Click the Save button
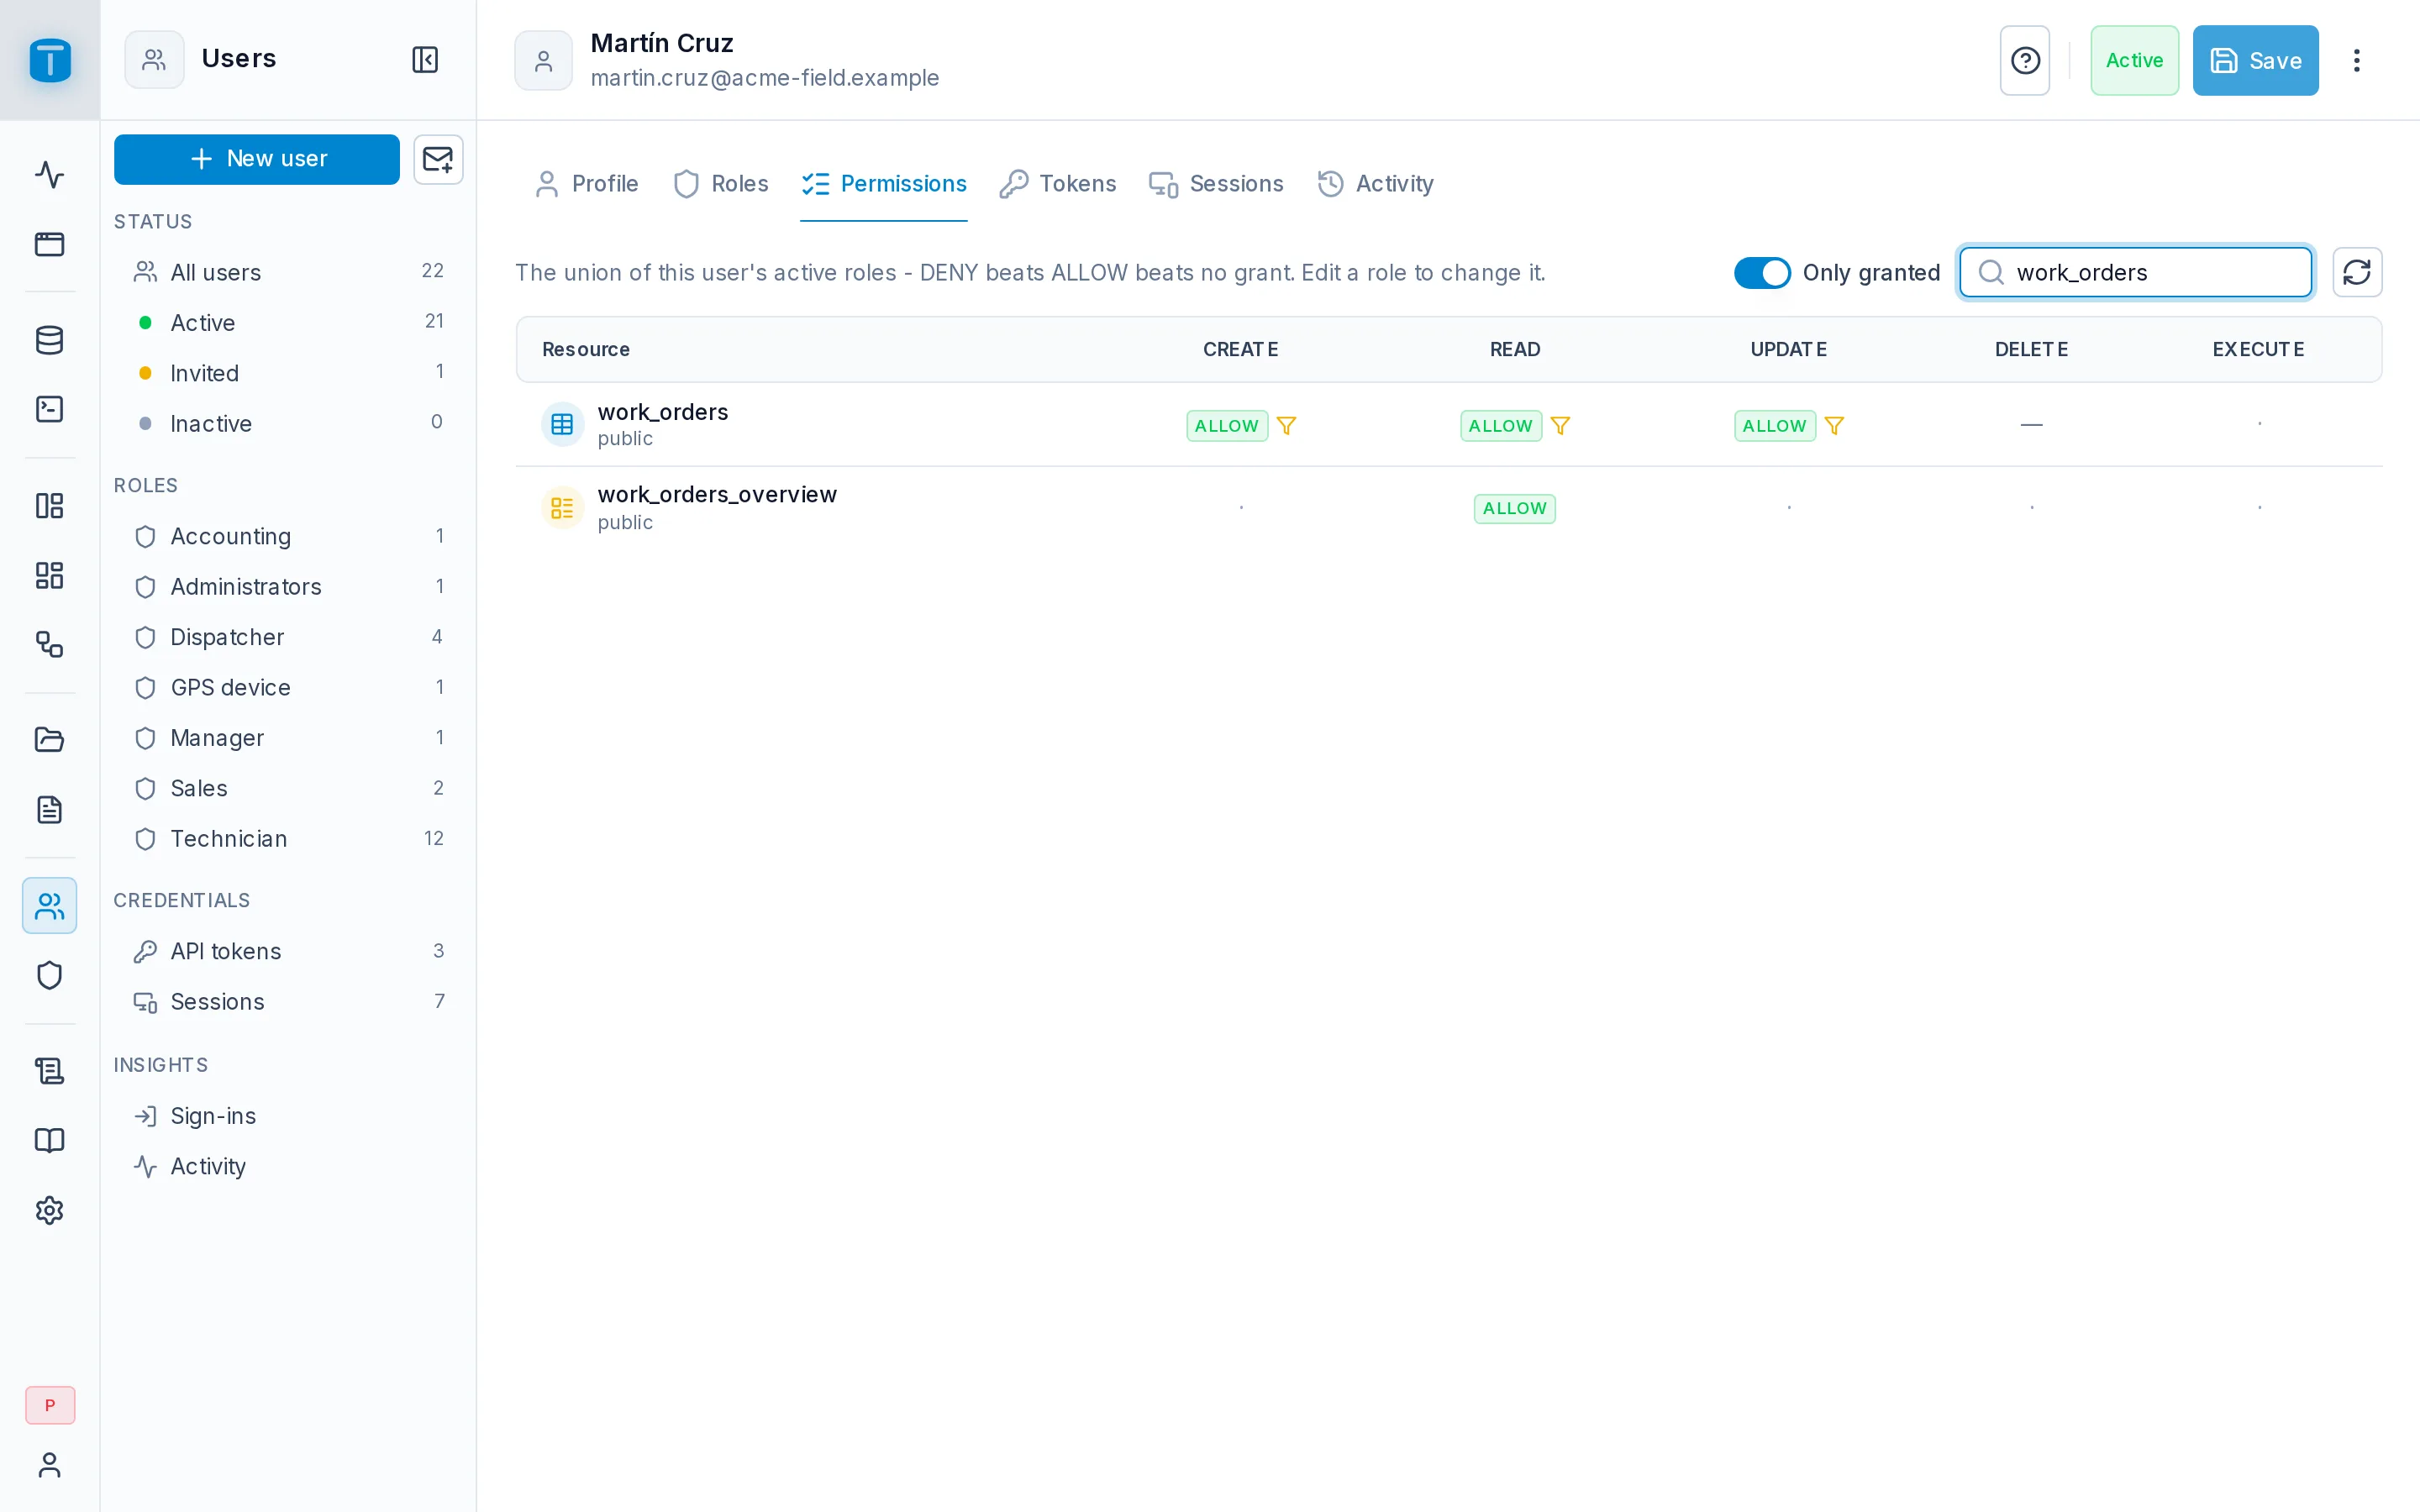Image resolution: width=2420 pixels, height=1512 pixels. pos(2256,60)
